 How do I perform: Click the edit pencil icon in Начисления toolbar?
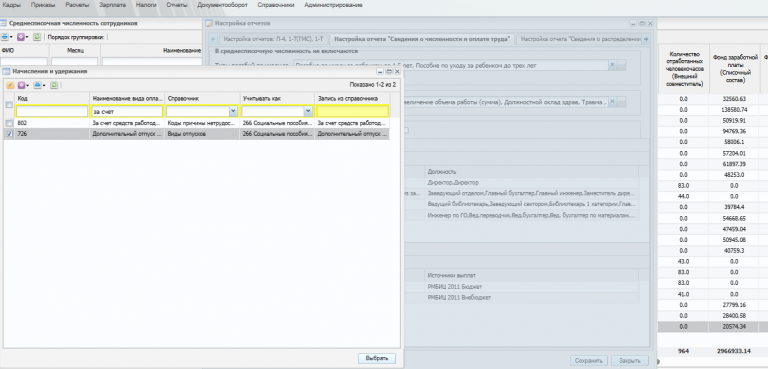point(10,85)
